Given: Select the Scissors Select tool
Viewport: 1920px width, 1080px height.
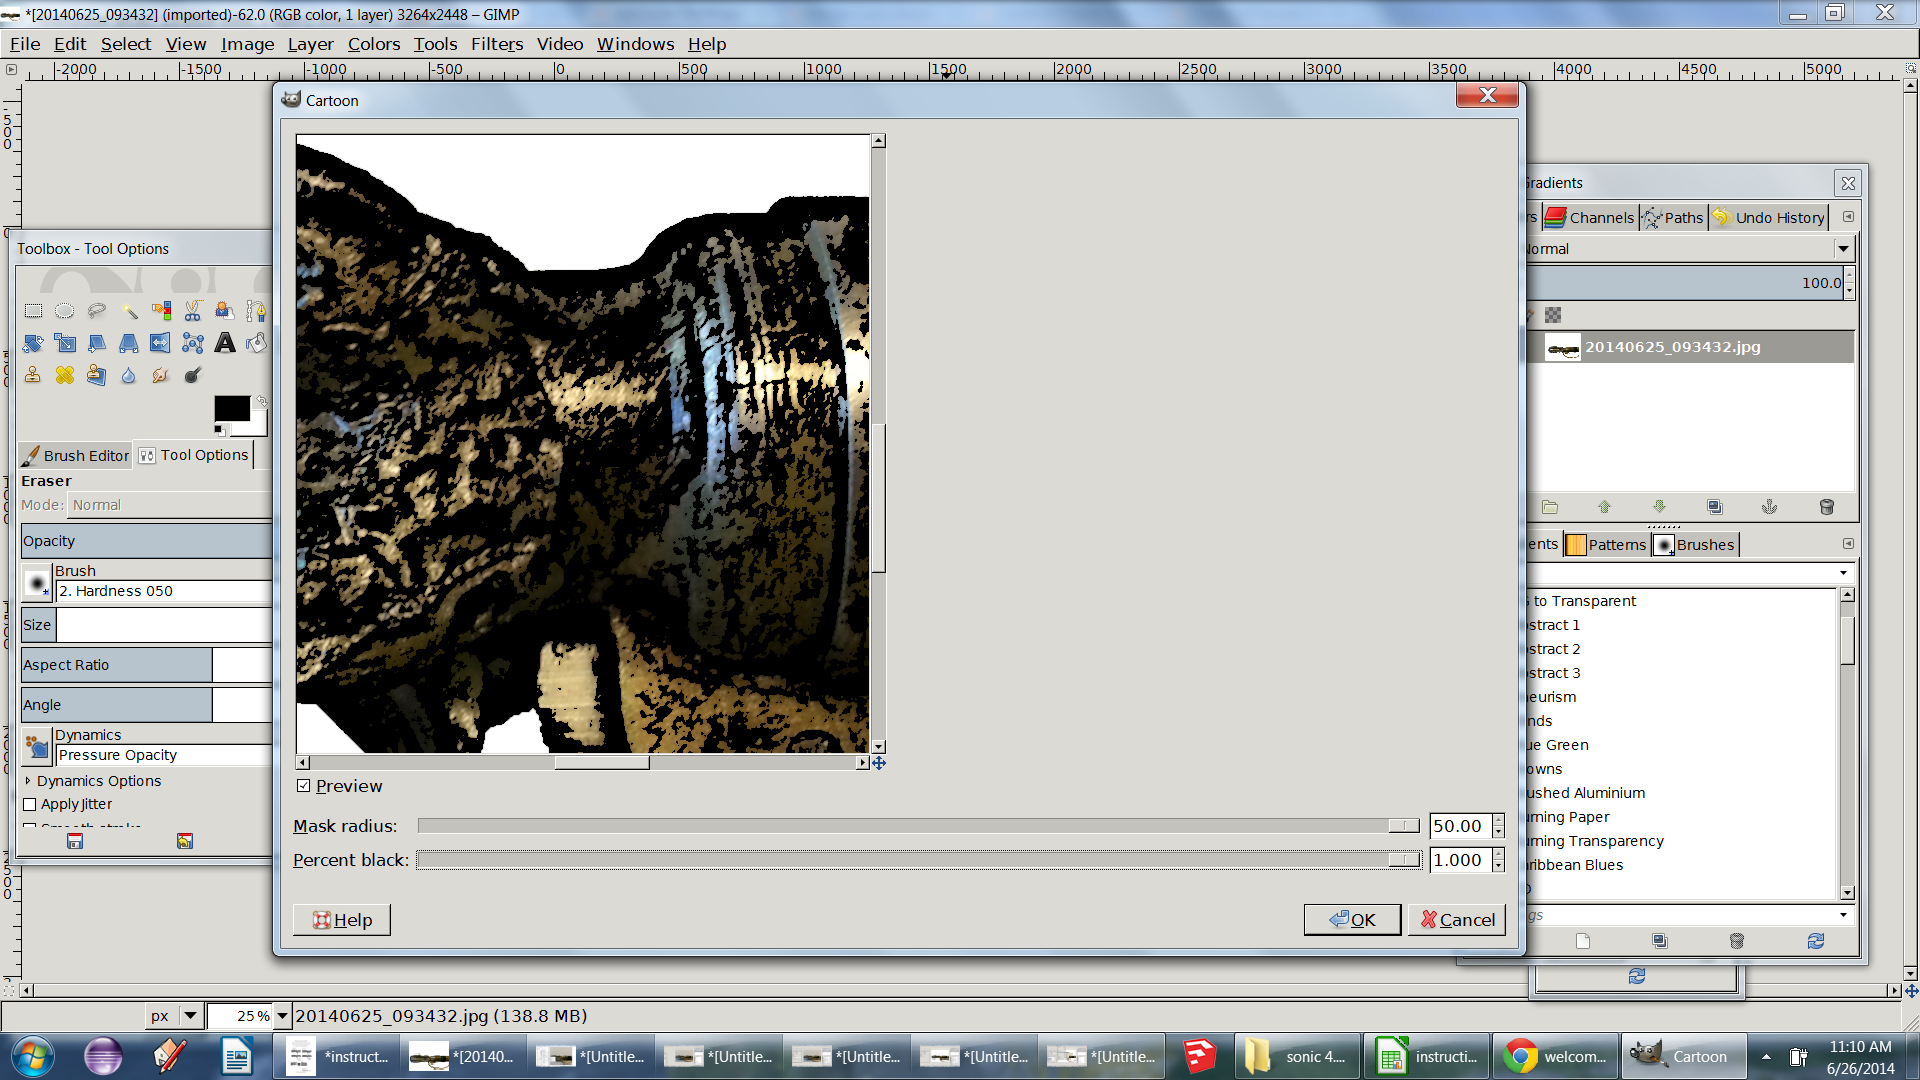Looking at the screenshot, I should [x=193, y=311].
